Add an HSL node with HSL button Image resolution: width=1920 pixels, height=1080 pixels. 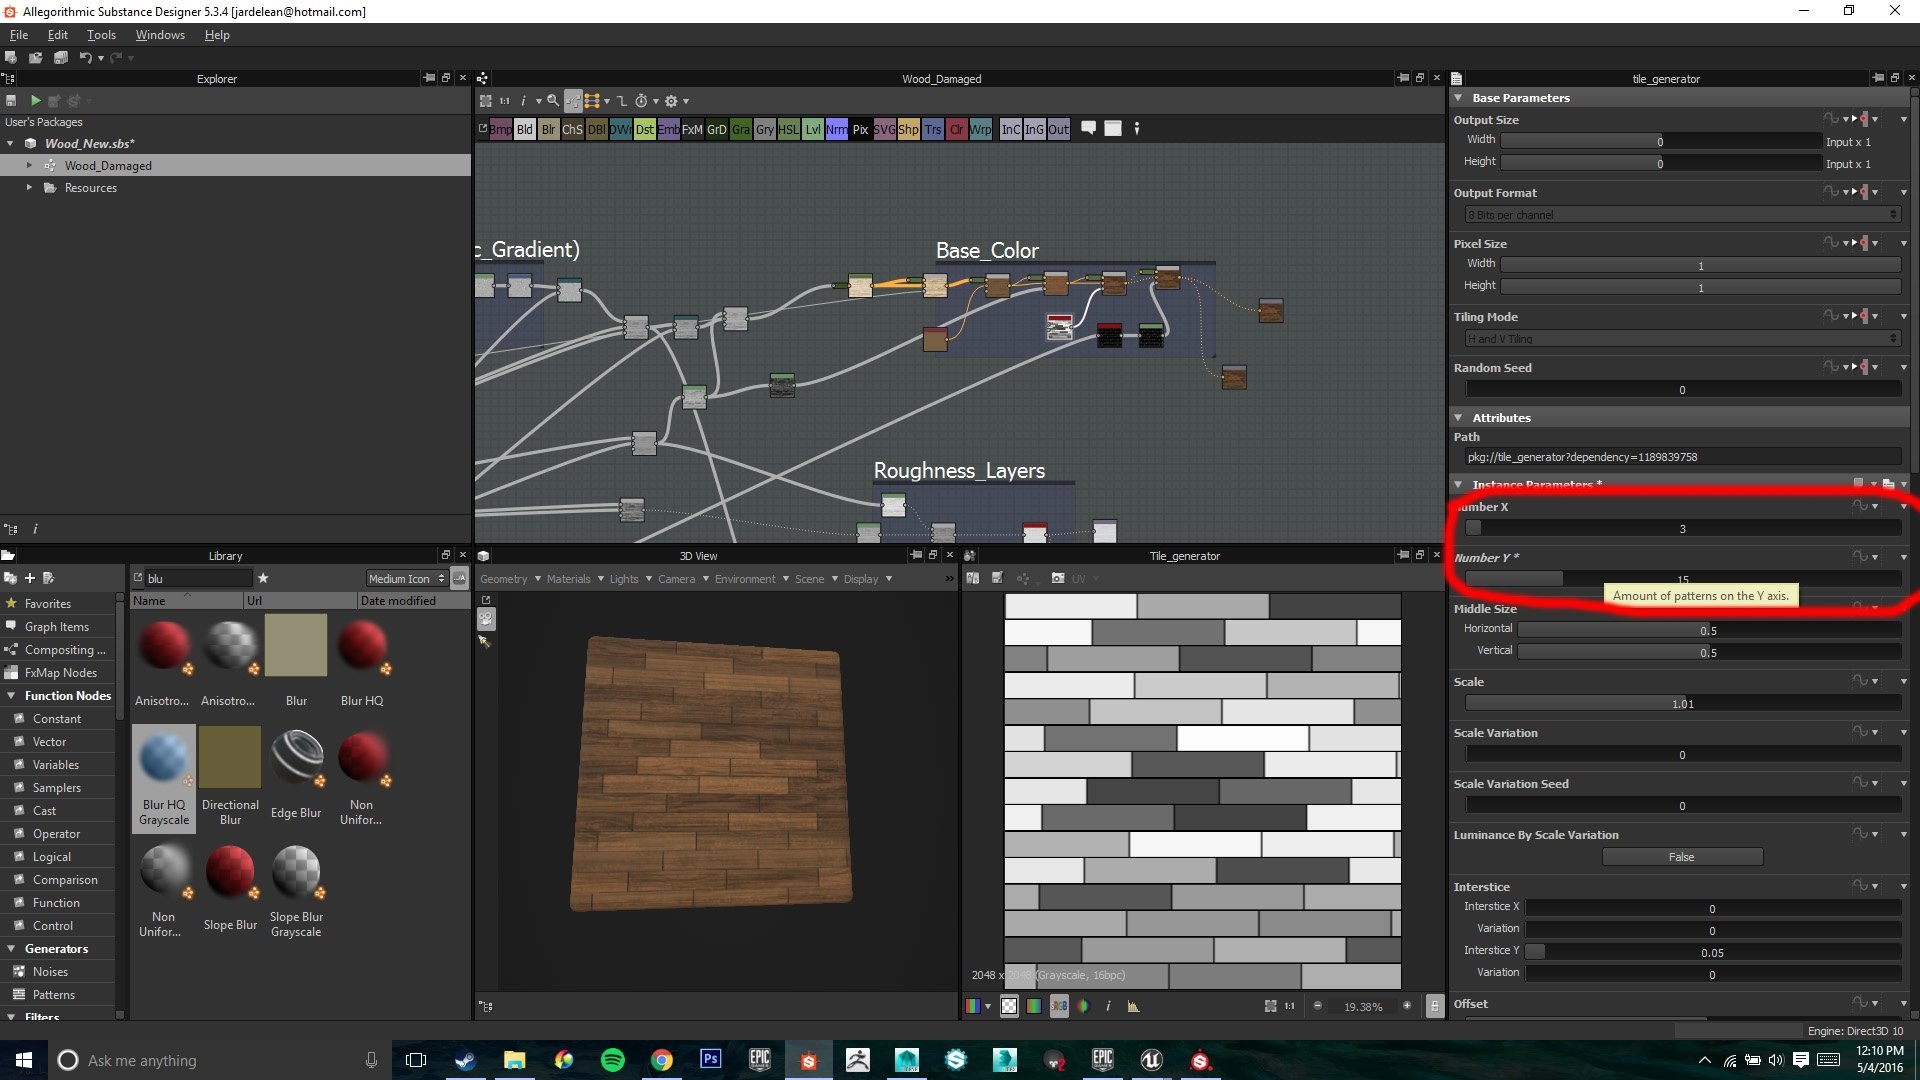tap(789, 129)
